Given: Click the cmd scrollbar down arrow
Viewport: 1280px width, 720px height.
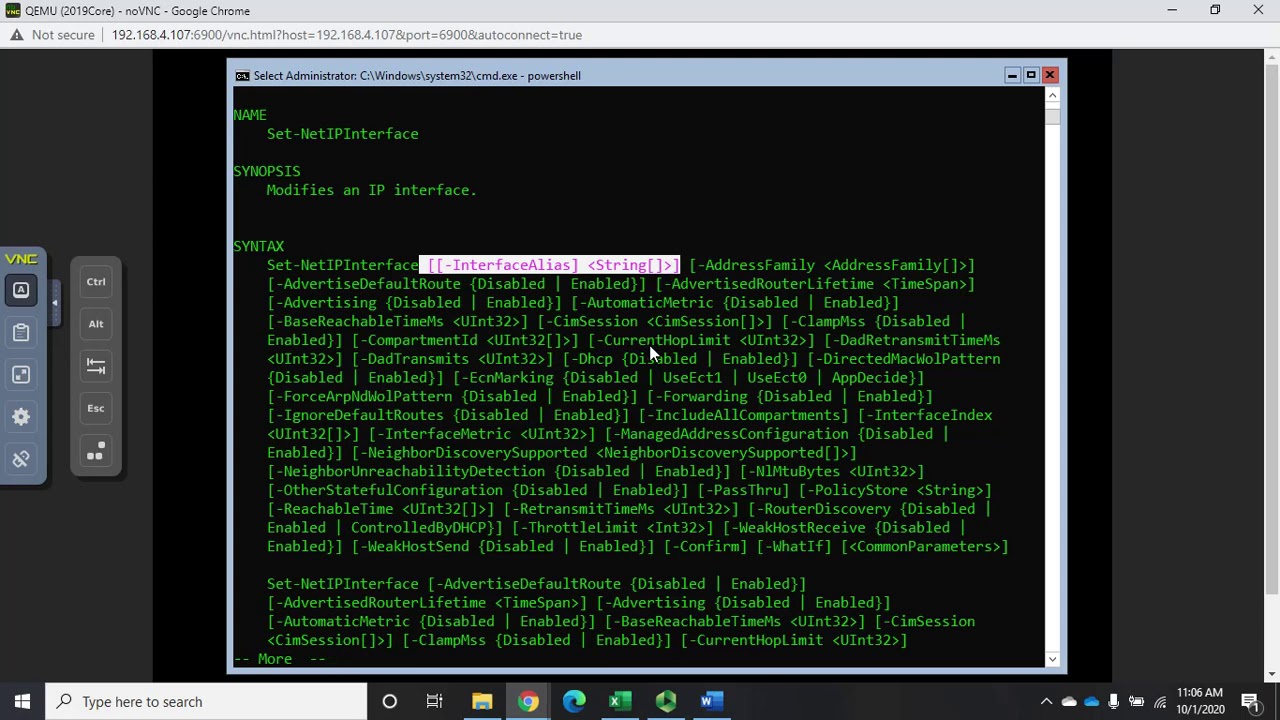Looking at the screenshot, I should coord(1052,659).
